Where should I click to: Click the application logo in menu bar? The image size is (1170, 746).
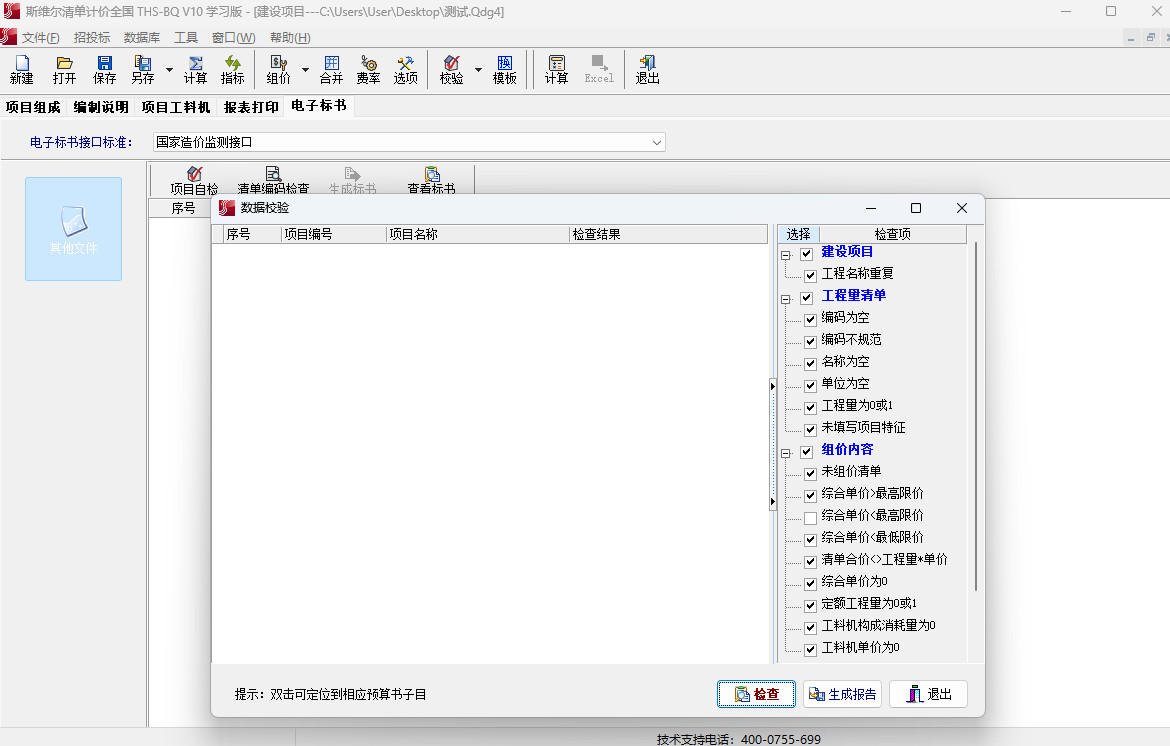[x=8, y=37]
